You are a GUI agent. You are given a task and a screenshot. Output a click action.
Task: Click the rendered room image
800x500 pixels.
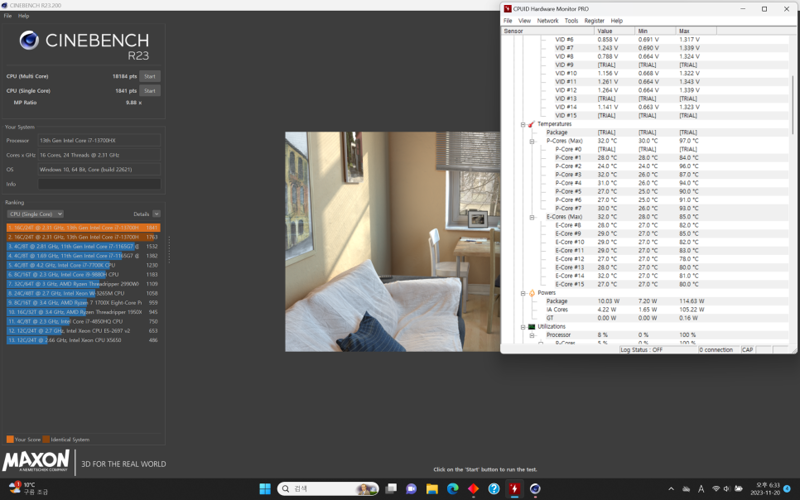pos(392,242)
